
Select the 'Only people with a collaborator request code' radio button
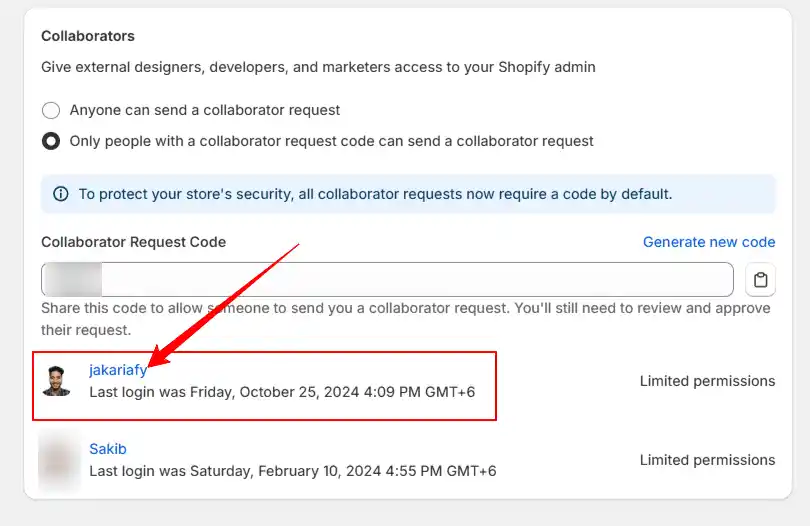51,141
